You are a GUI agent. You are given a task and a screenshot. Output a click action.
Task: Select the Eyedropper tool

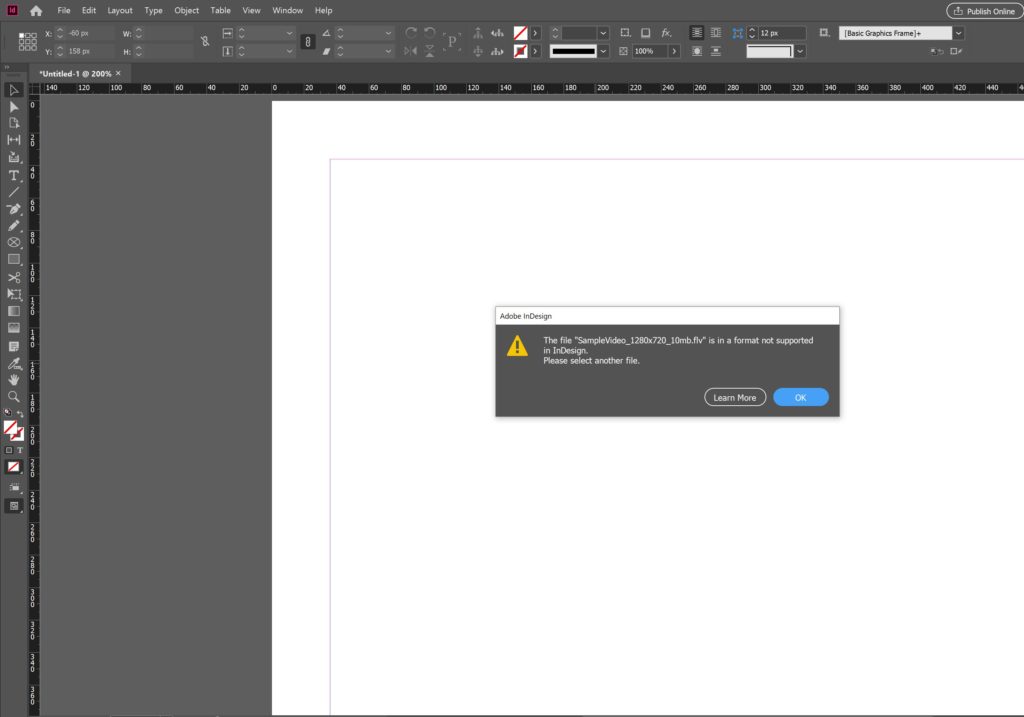[14, 364]
